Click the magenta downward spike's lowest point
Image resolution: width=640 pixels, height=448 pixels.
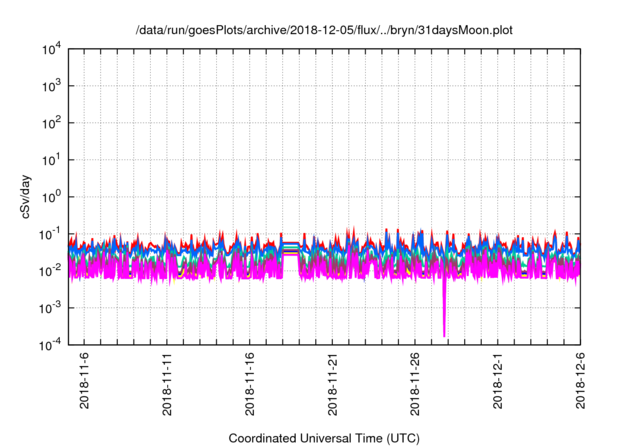pos(444,335)
